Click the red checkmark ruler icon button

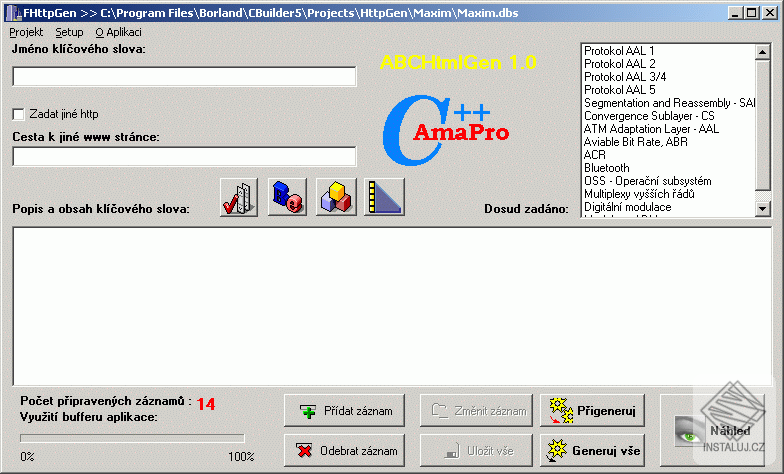click(239, 197)
